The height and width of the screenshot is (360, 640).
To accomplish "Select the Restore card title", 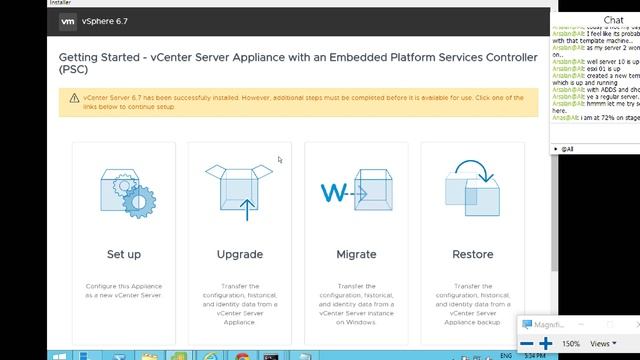I will click(x=473, y=254).
